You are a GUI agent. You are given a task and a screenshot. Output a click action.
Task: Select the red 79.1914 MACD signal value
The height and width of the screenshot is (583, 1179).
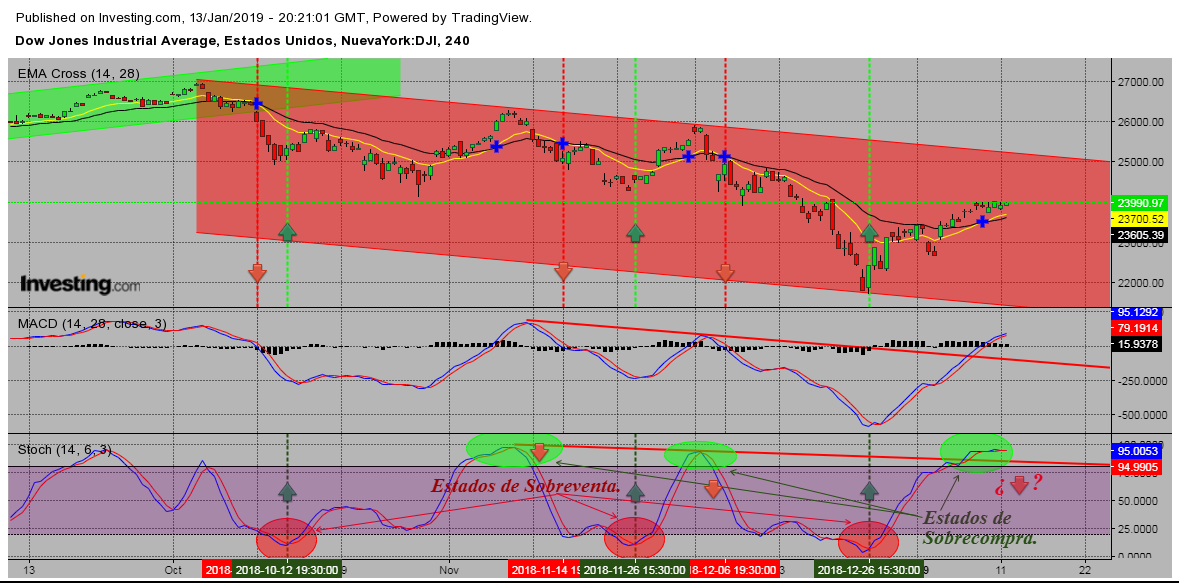1138,328
